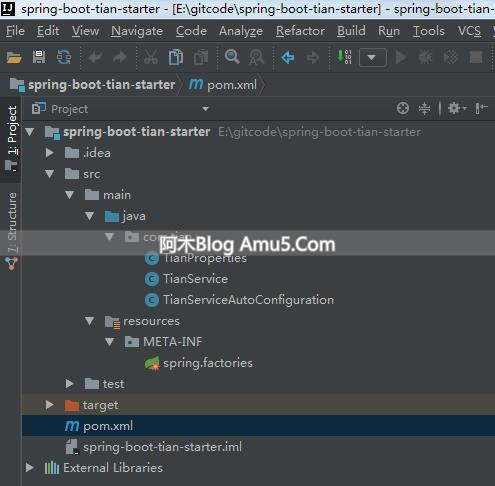Click the Stop square icon
The width and height of the screenshot is (495, 486).
coord(476,57)
